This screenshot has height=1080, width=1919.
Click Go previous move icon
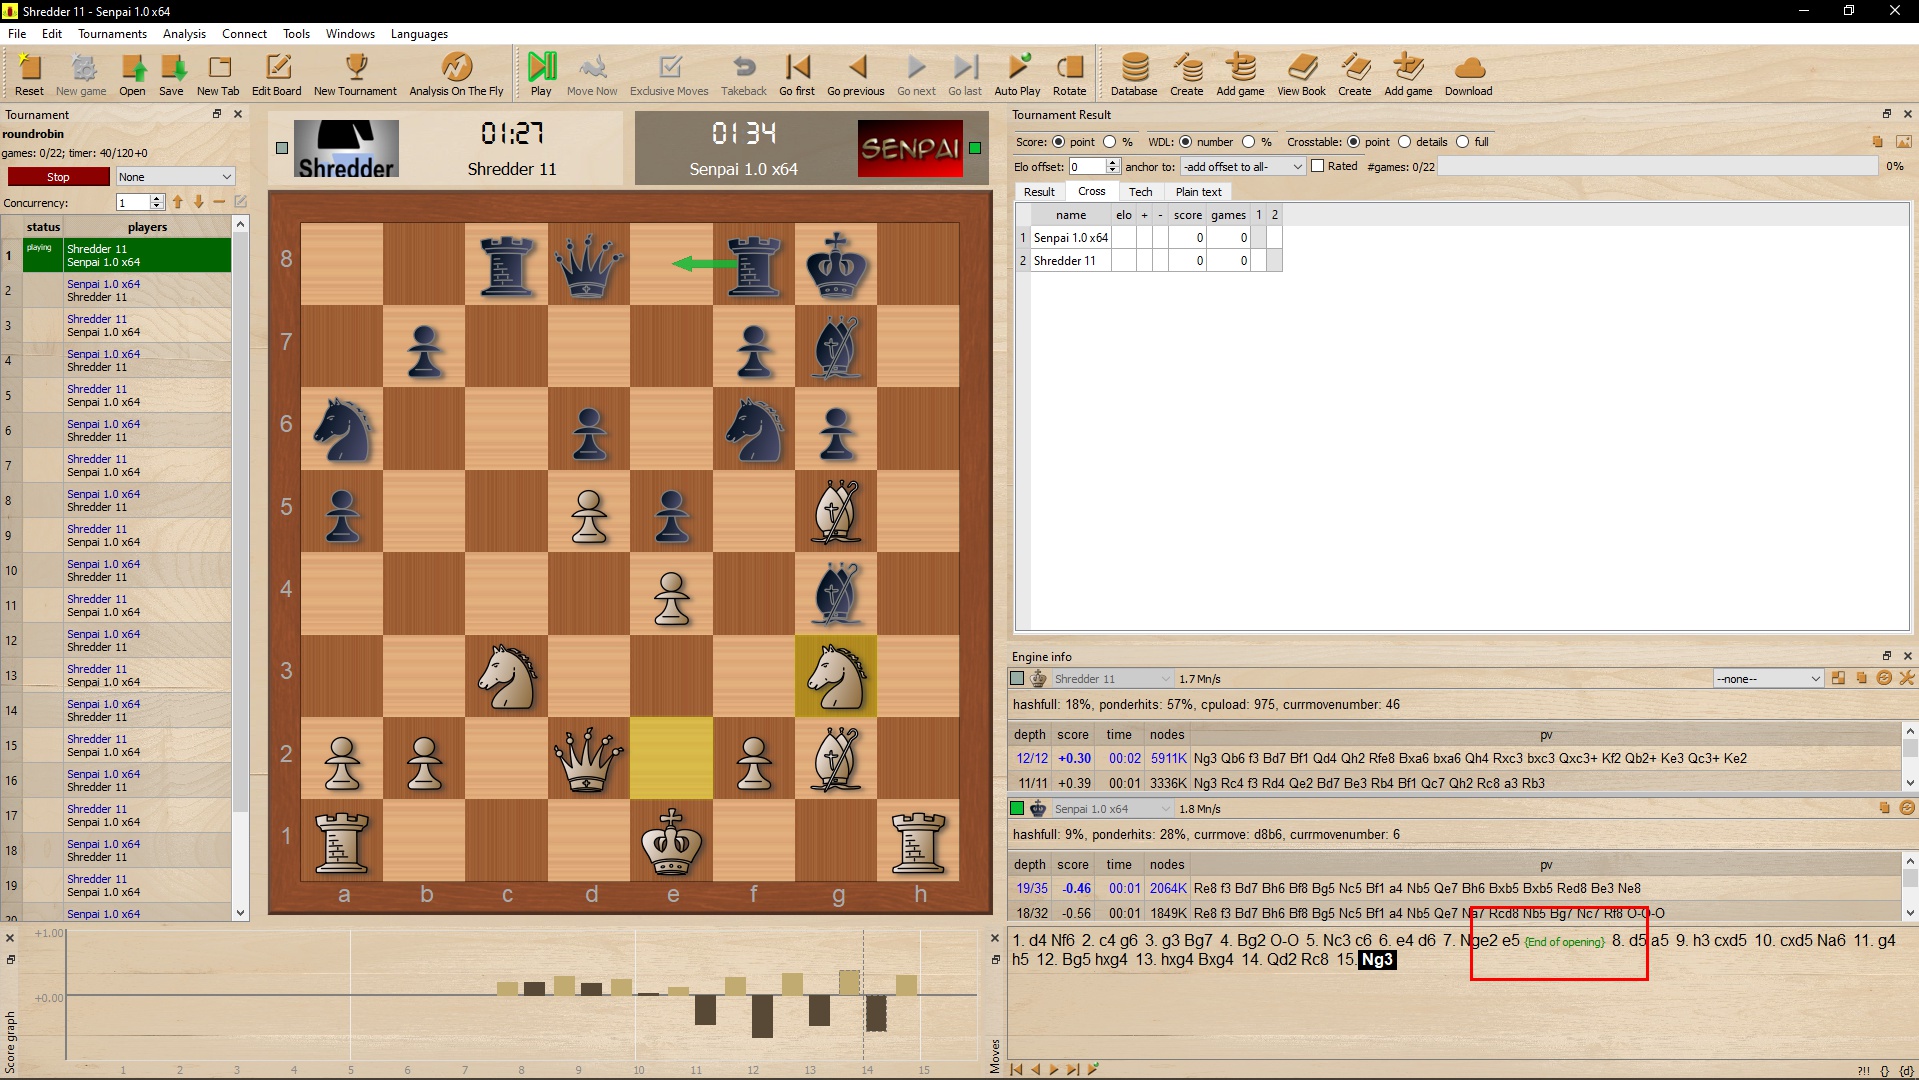856,74
